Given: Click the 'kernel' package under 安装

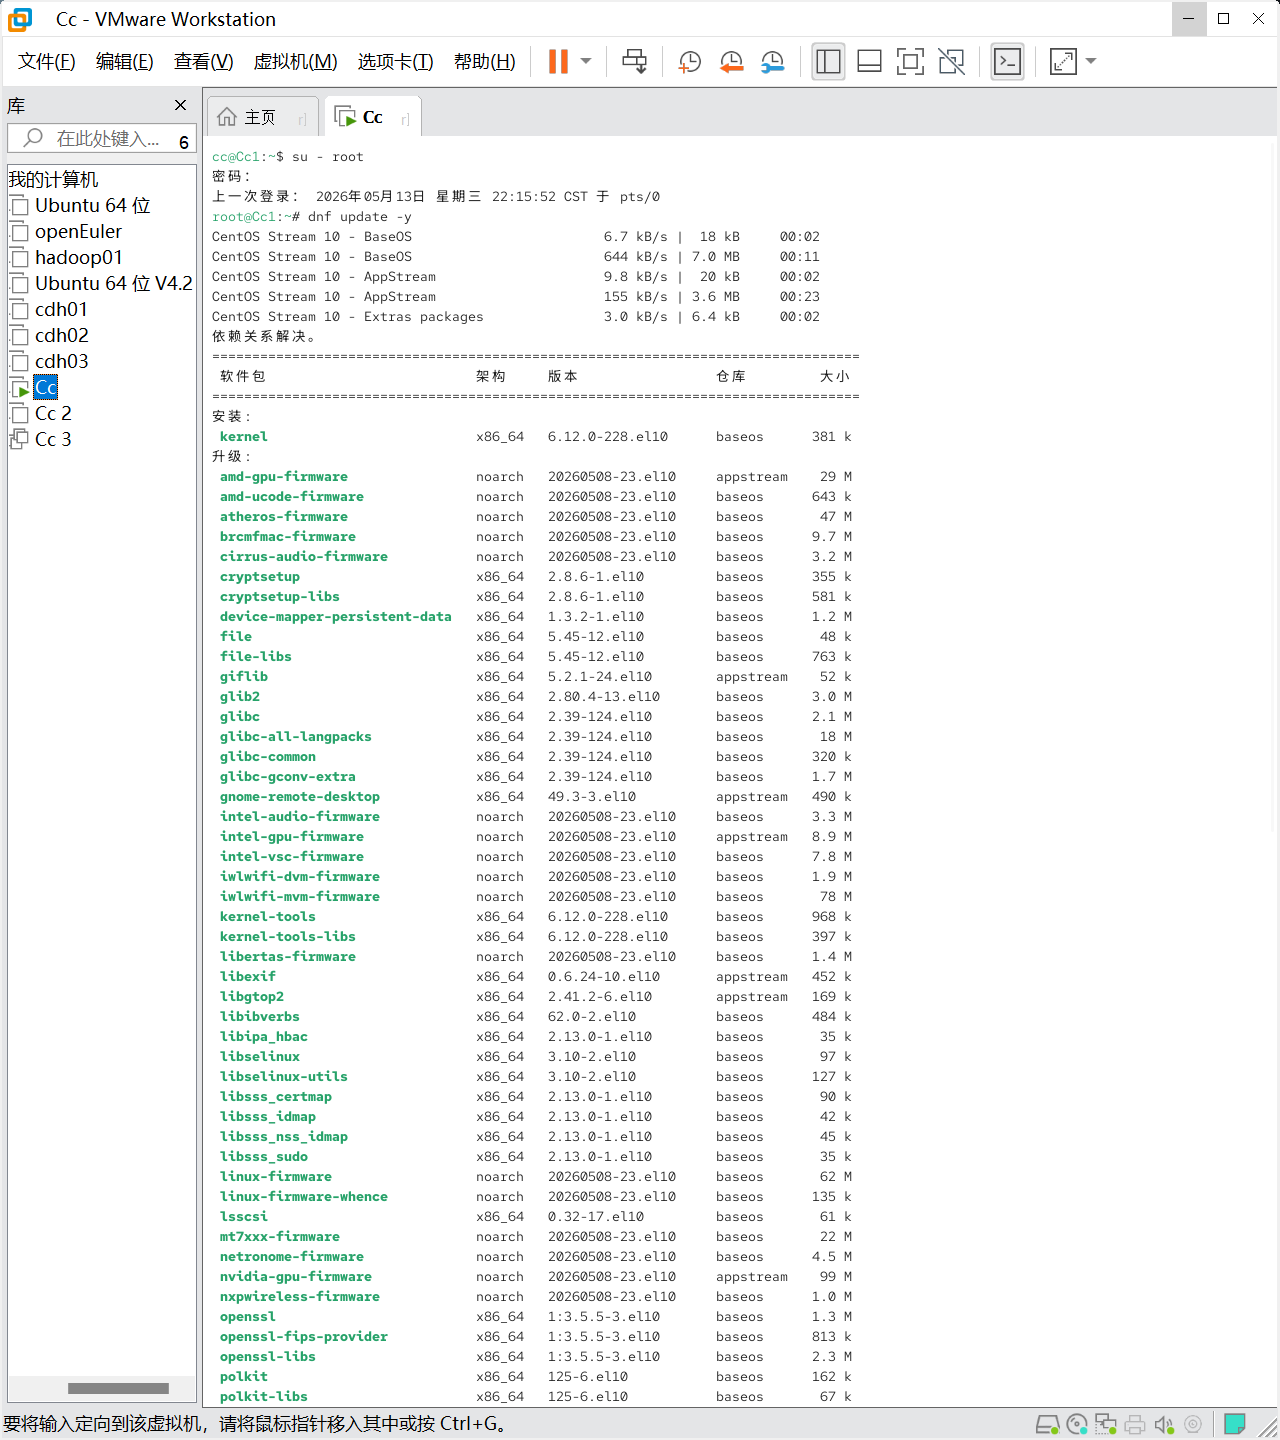Looking at the screenshot, I should pos(244,437).
